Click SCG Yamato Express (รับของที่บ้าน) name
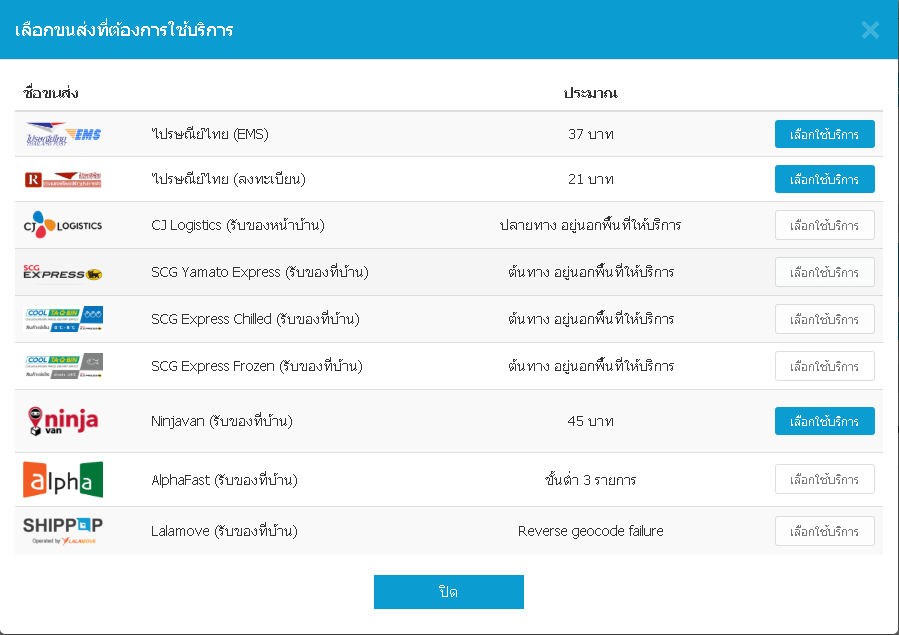The image size is (899, 635). pos(260,272)
